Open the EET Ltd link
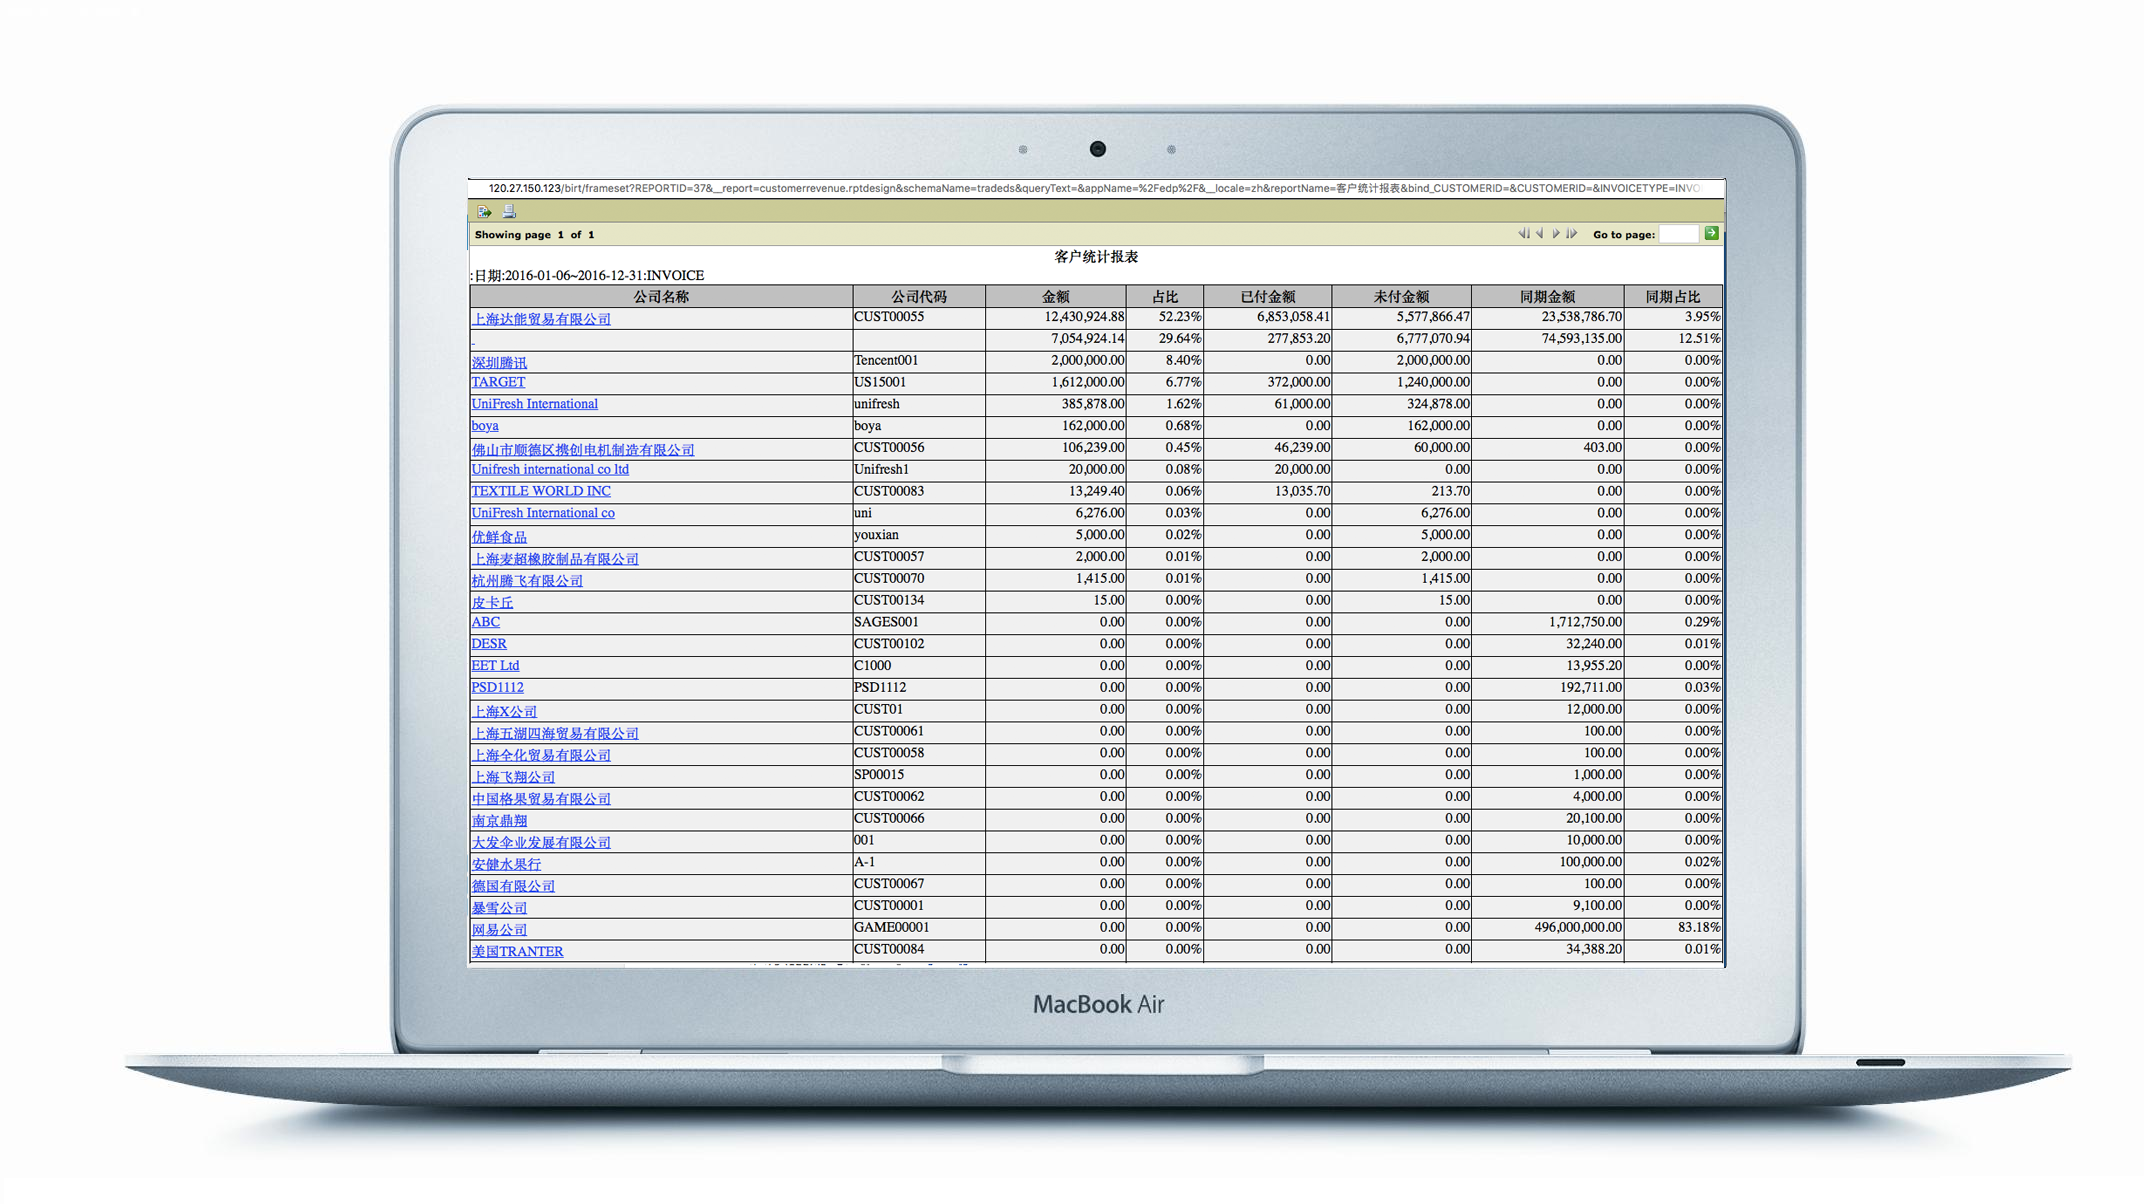2144x1204 pixels. 495,666
